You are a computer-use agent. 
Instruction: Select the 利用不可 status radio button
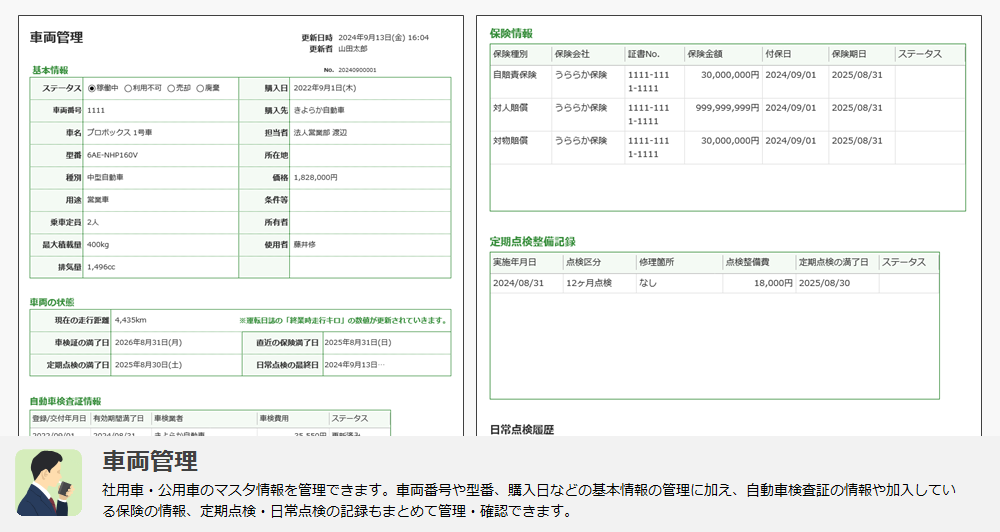pyautogui.click(x=129, y=88)
